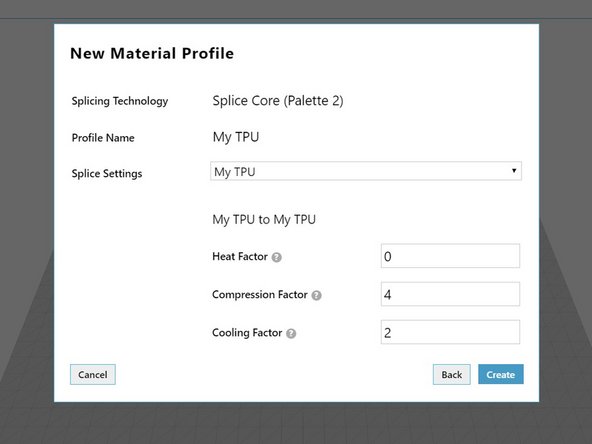Select the "Splicing Technology" label

[120, 101]
